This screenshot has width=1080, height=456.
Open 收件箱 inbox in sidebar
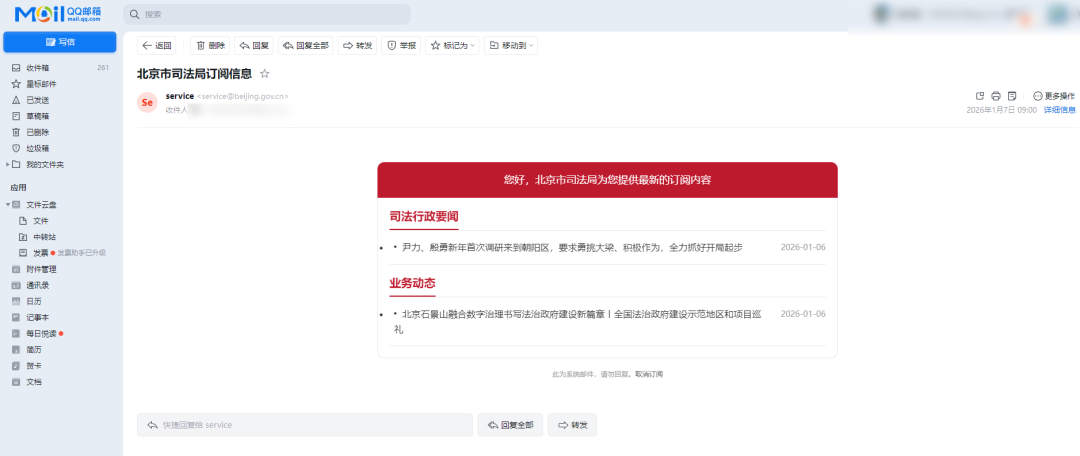click(38, 68)
